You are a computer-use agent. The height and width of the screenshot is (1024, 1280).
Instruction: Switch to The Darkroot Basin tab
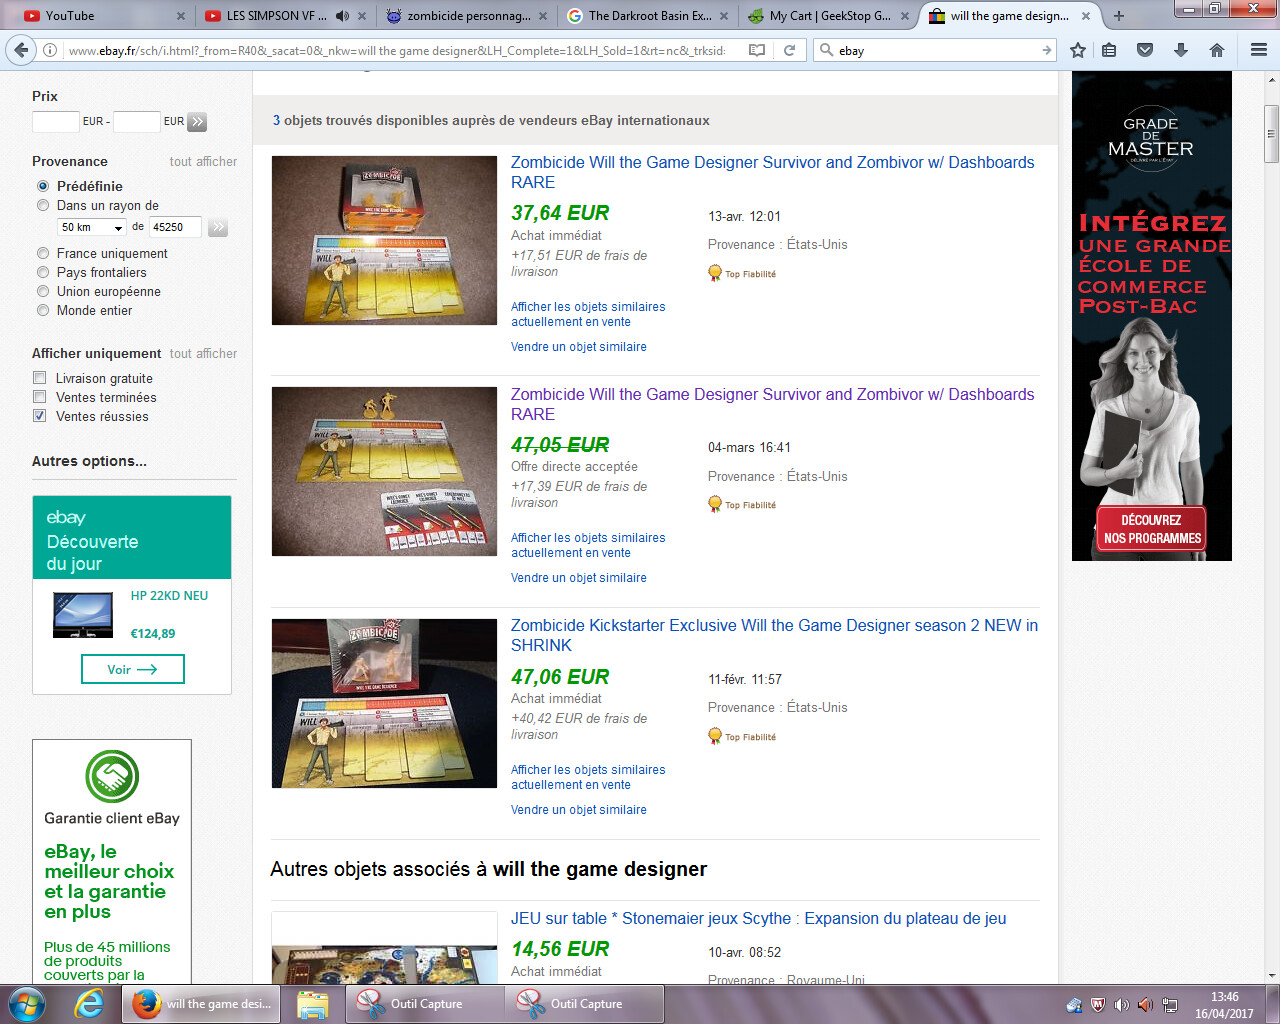pos(648,16)
